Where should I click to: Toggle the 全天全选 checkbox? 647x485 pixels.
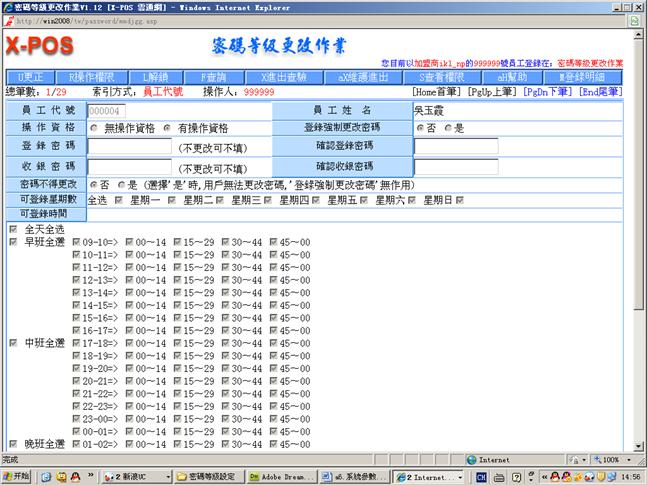click(x=12, y=229)
